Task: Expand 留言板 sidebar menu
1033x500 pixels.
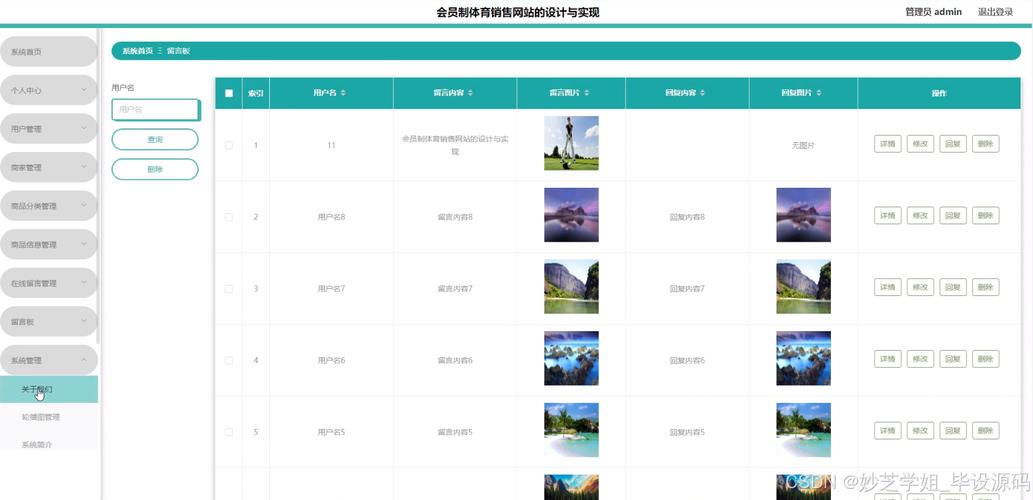Action: tap(49, 321)
